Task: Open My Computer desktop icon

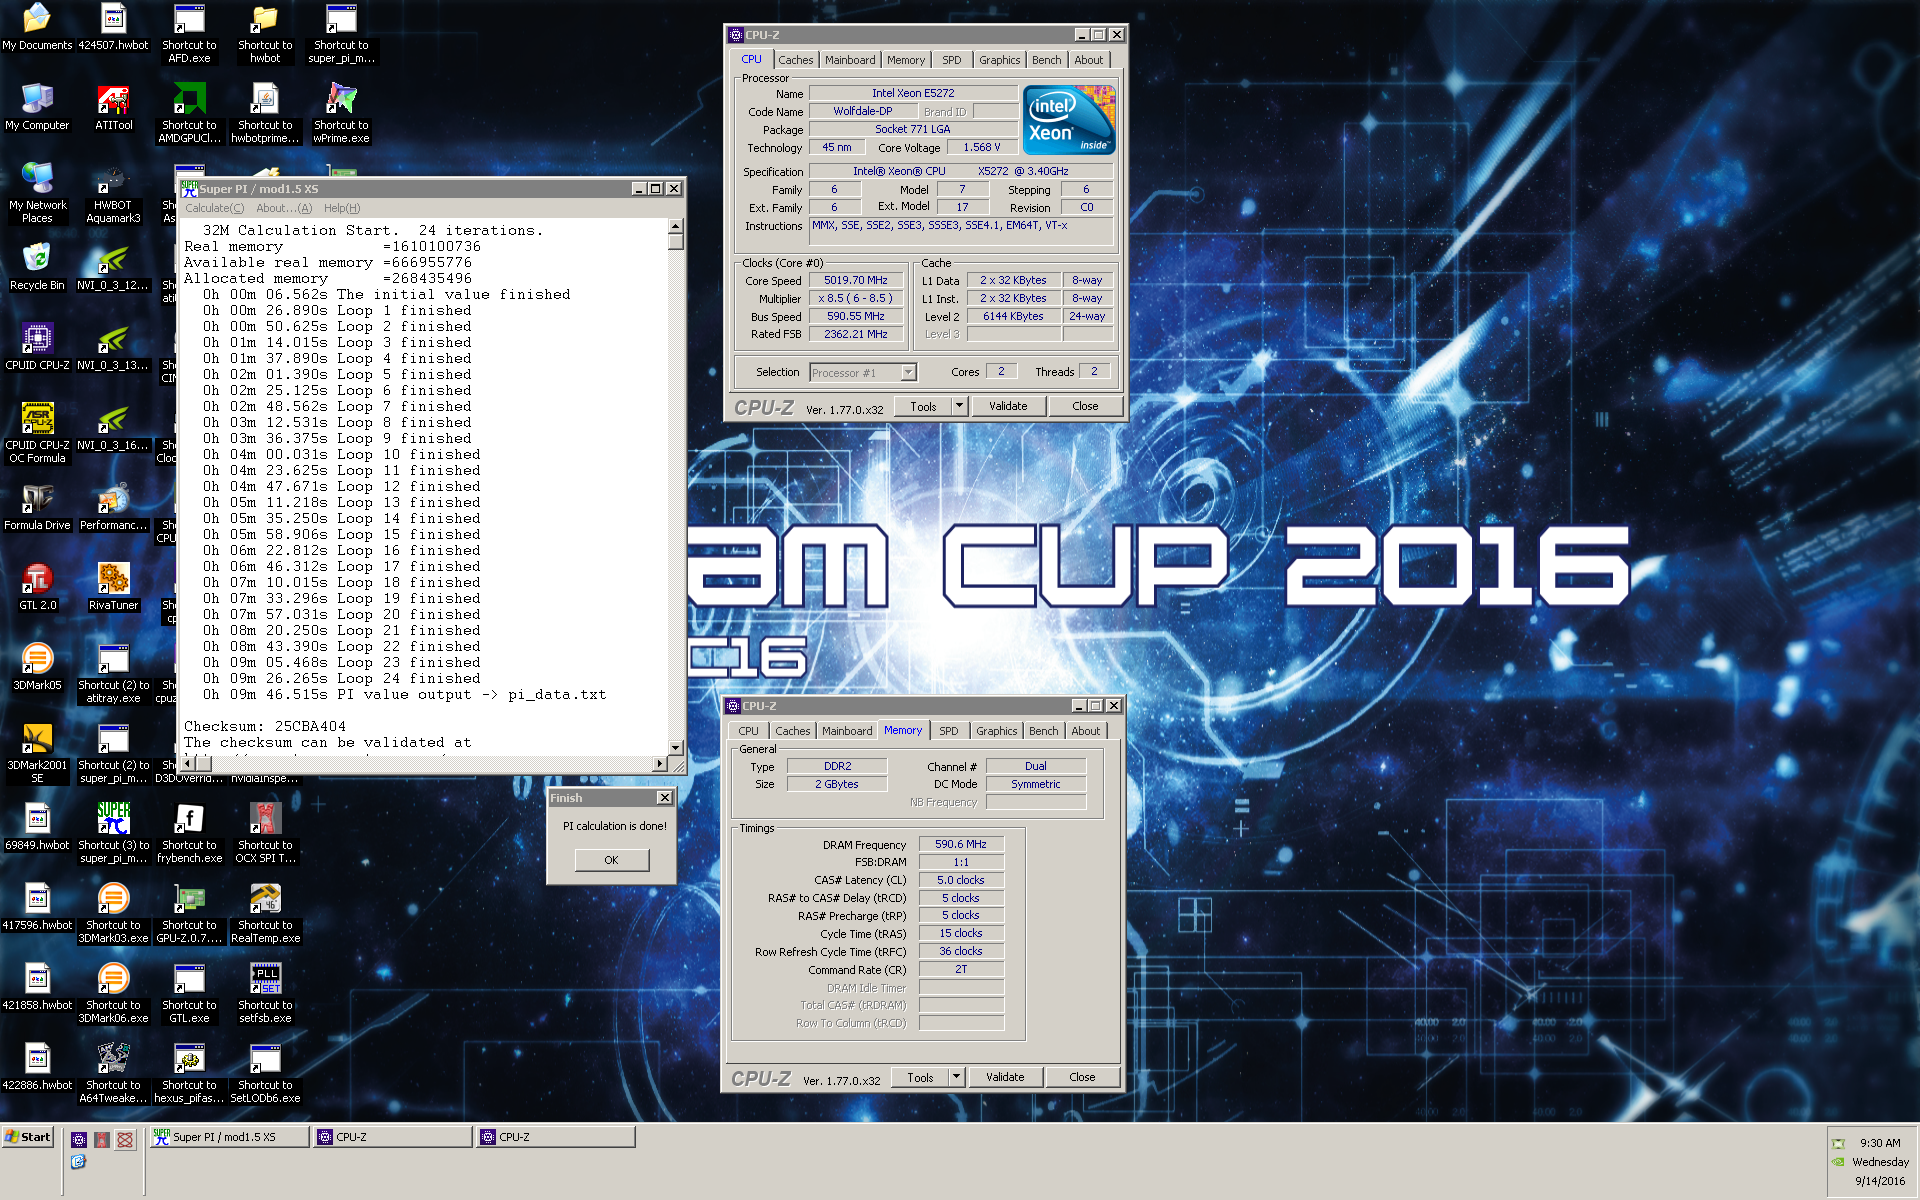Action: click(x=37, y=107)
